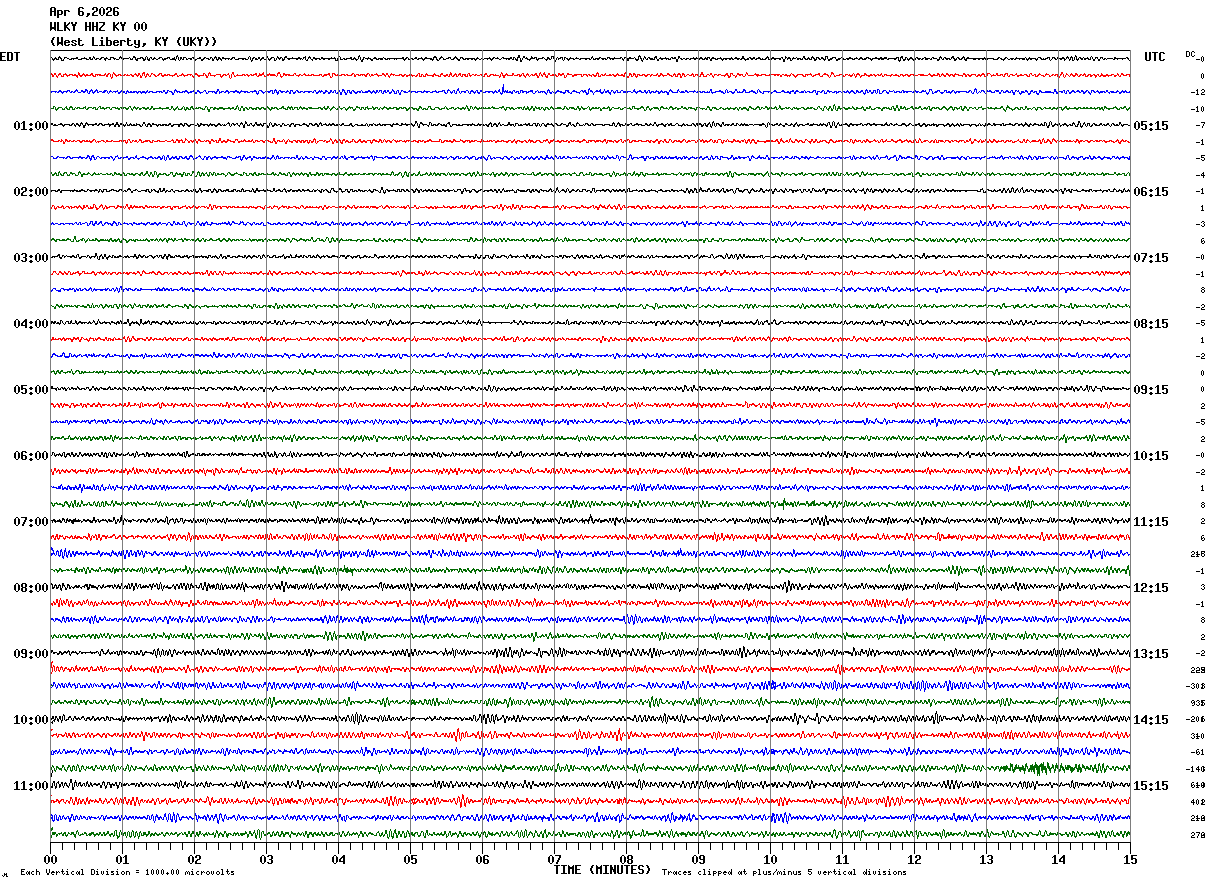Click the minute-axis tick label "03"
1210x886 pixels.
(x=266, y=859)
